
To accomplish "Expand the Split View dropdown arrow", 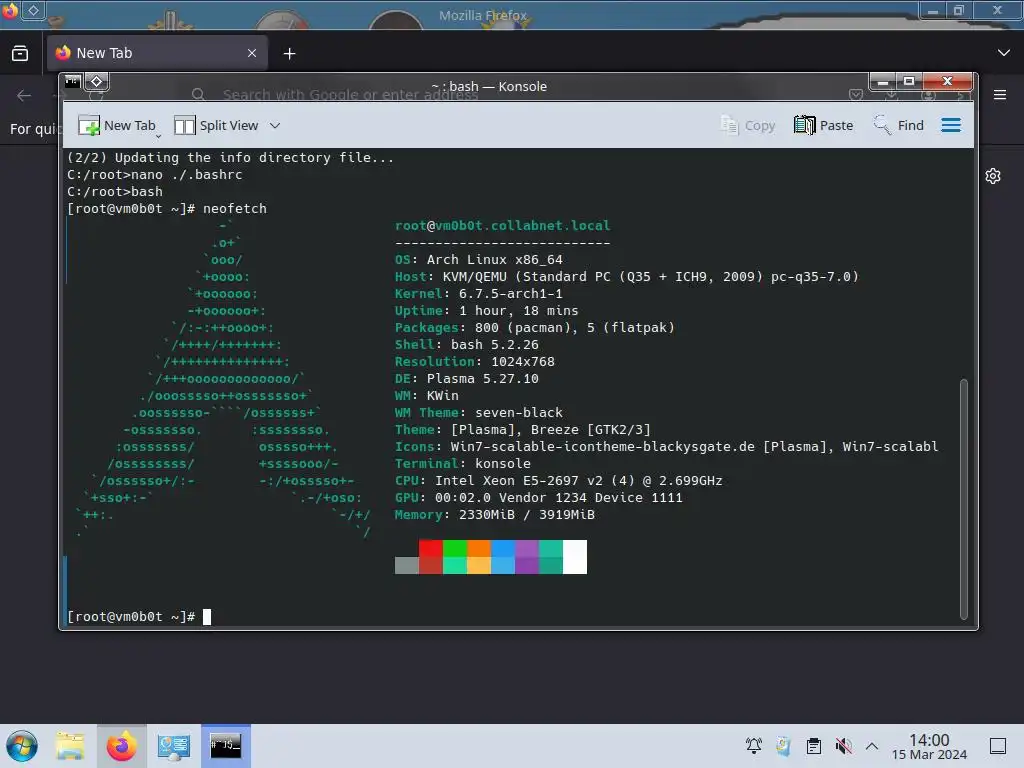I will click(x=275, y=125).
